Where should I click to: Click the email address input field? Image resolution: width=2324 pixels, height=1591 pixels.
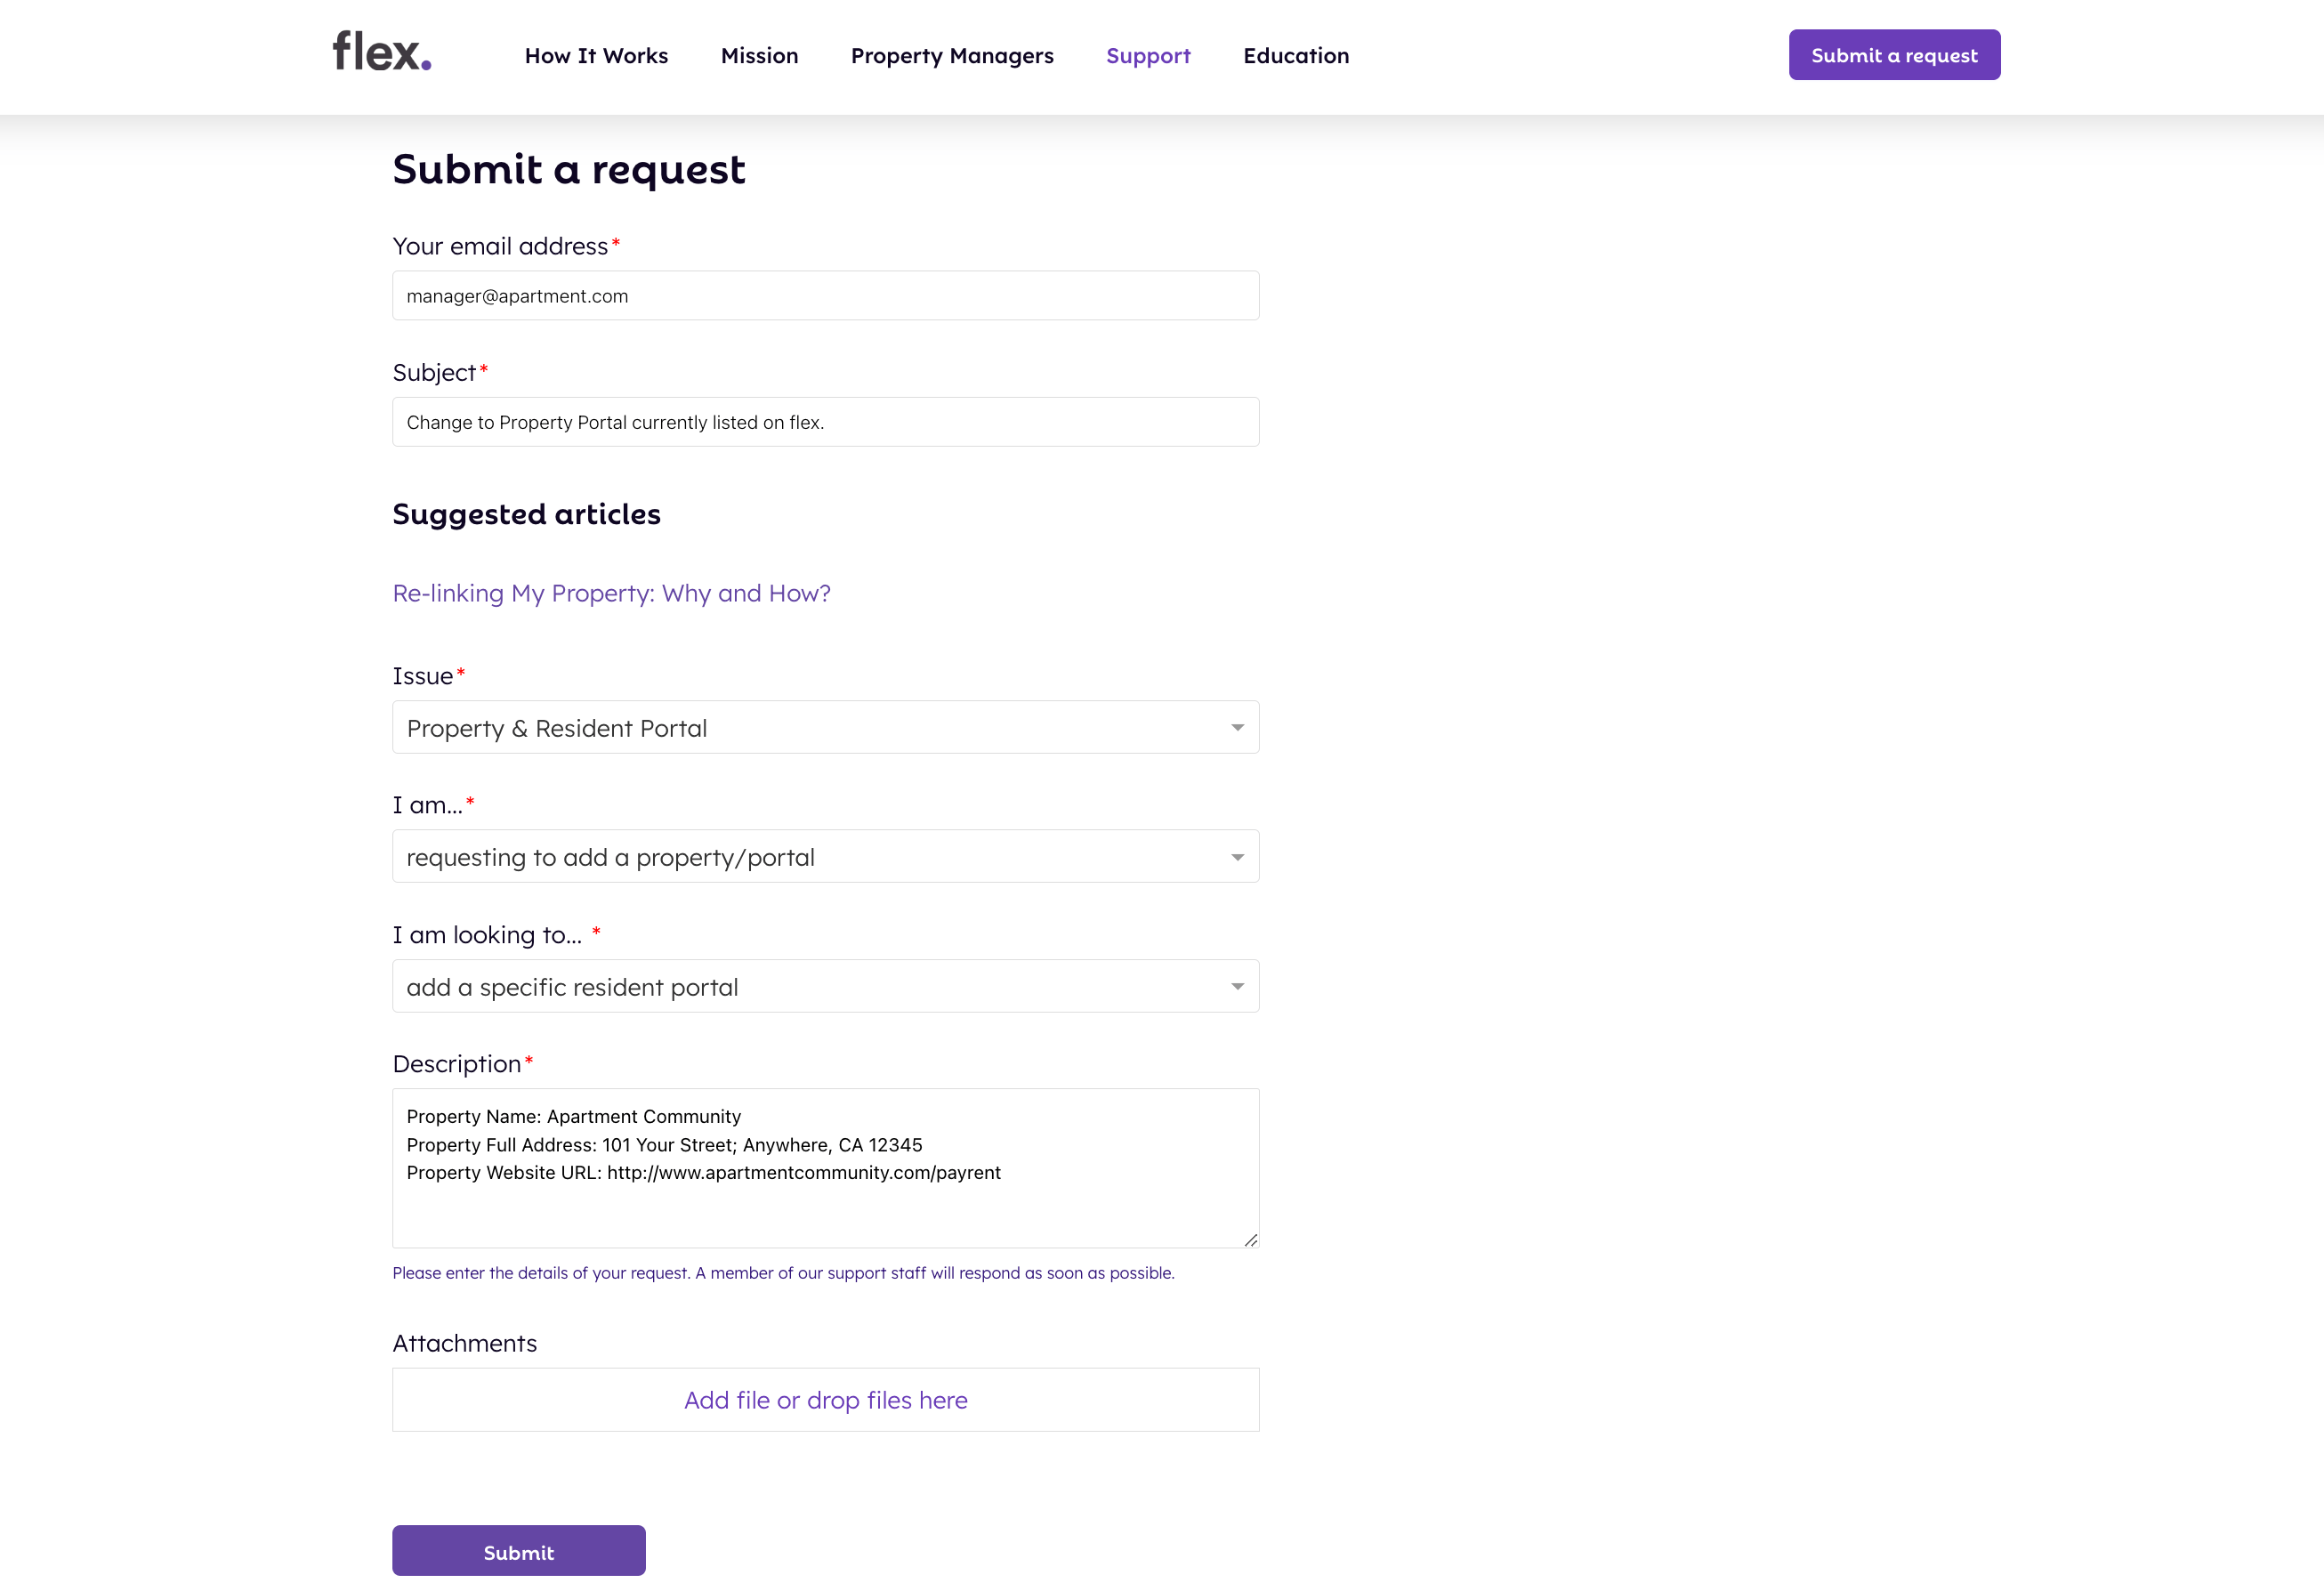(825, 295)
